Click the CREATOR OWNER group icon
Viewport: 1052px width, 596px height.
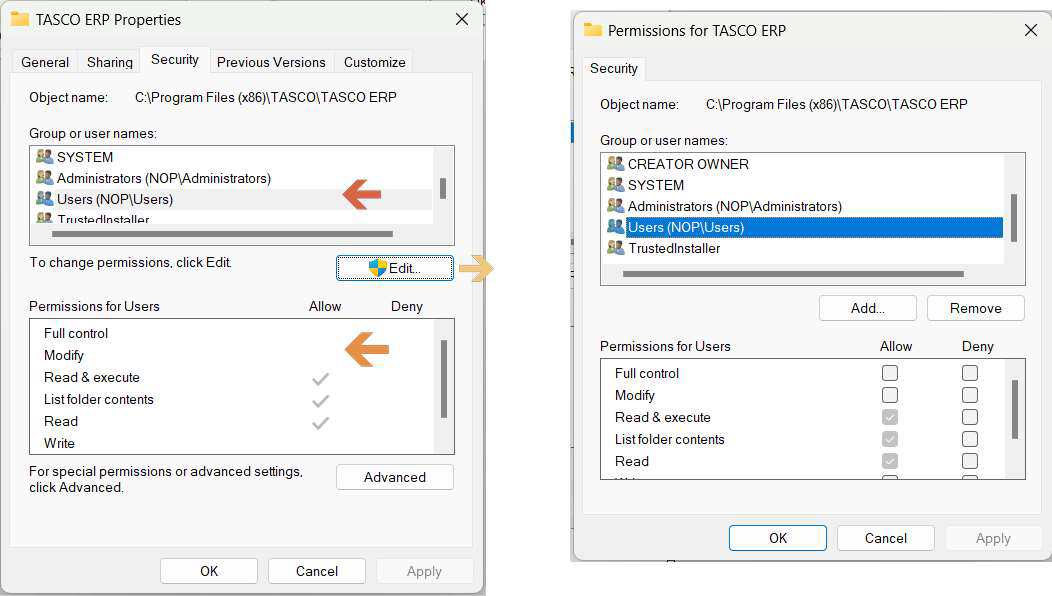(x=615, y=164)
